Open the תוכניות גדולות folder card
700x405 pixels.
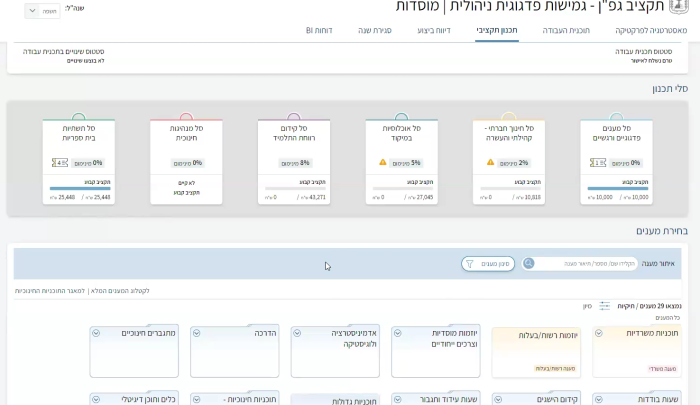pos(335,400)
